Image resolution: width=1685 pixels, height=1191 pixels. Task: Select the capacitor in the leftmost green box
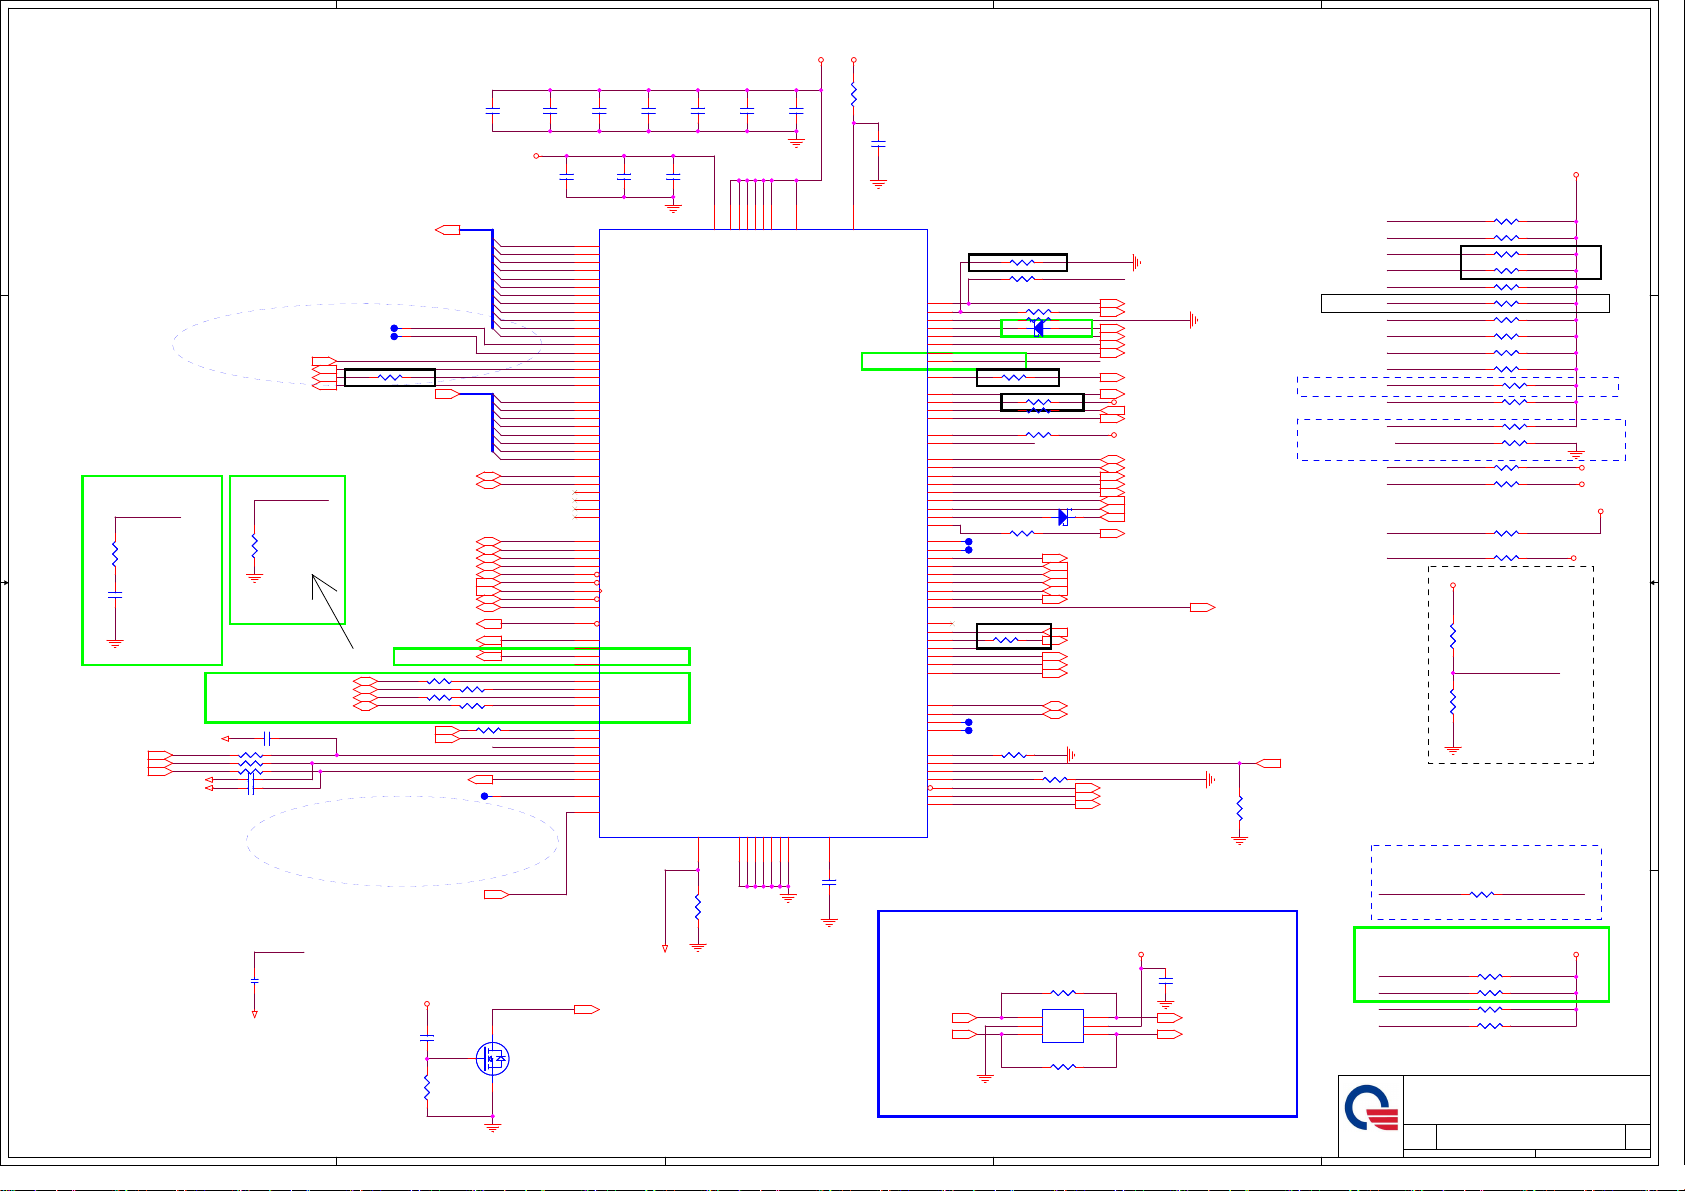click(115, 595)
